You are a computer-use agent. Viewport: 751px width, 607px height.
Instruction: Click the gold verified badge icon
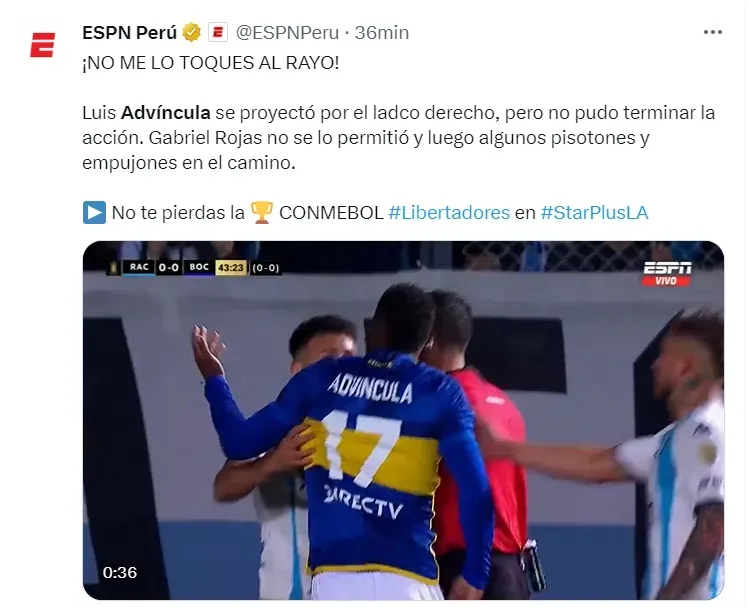coord(192,33)
